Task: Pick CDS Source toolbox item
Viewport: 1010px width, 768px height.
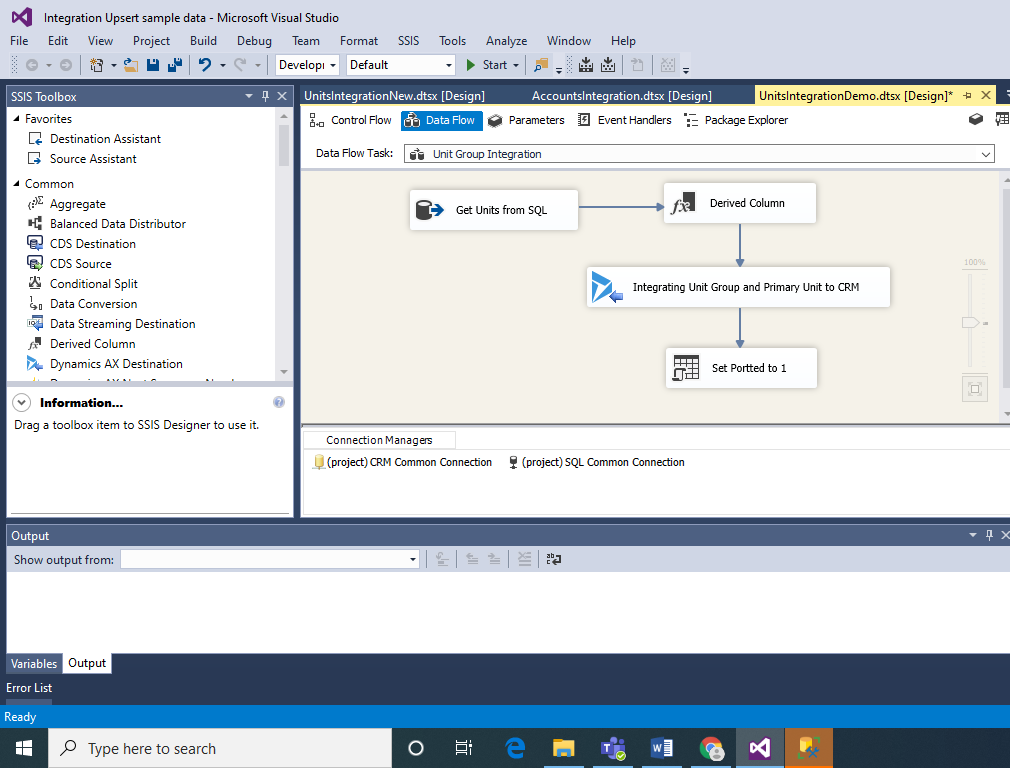Action: [x=81, y=264]
